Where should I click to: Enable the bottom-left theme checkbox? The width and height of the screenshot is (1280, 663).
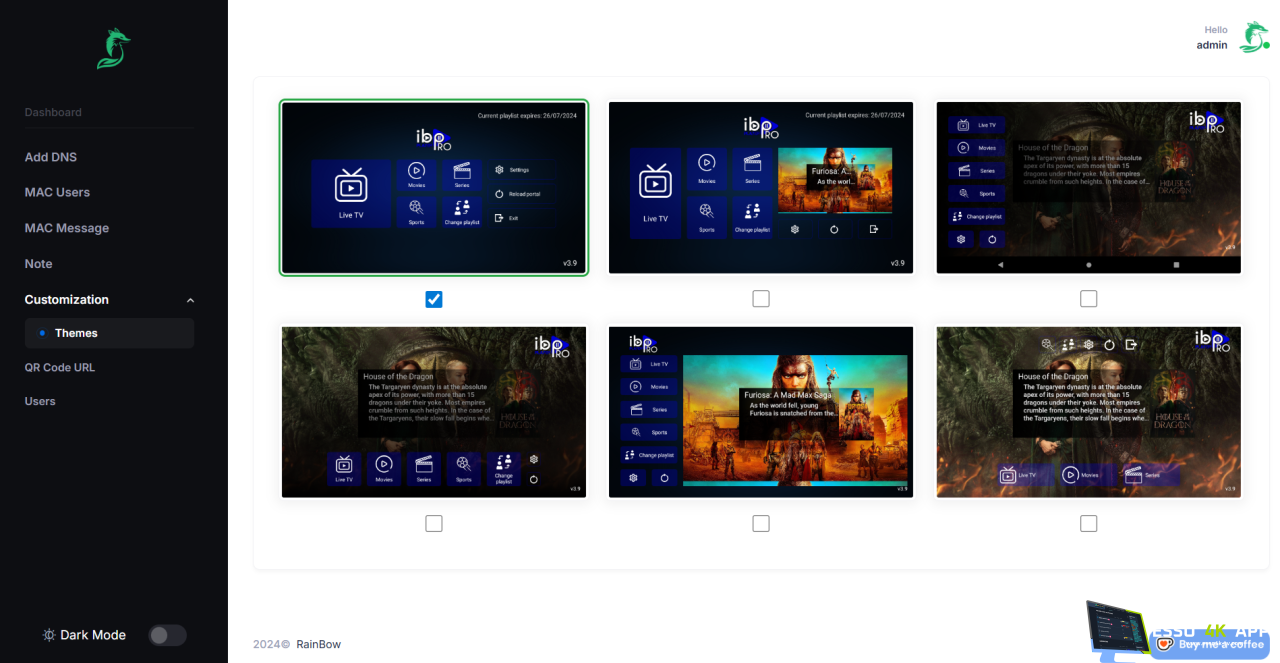point(434,523)
